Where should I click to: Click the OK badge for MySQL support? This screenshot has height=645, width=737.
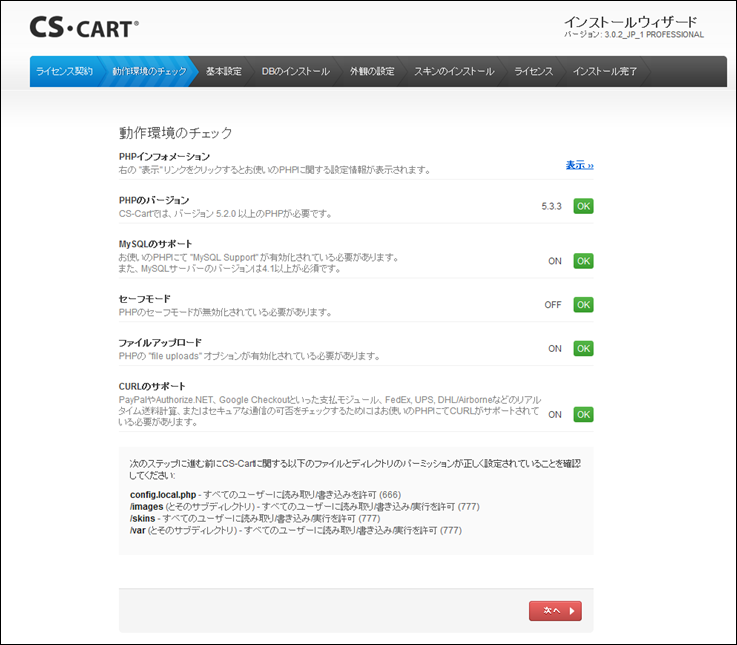tap(583, 261)
